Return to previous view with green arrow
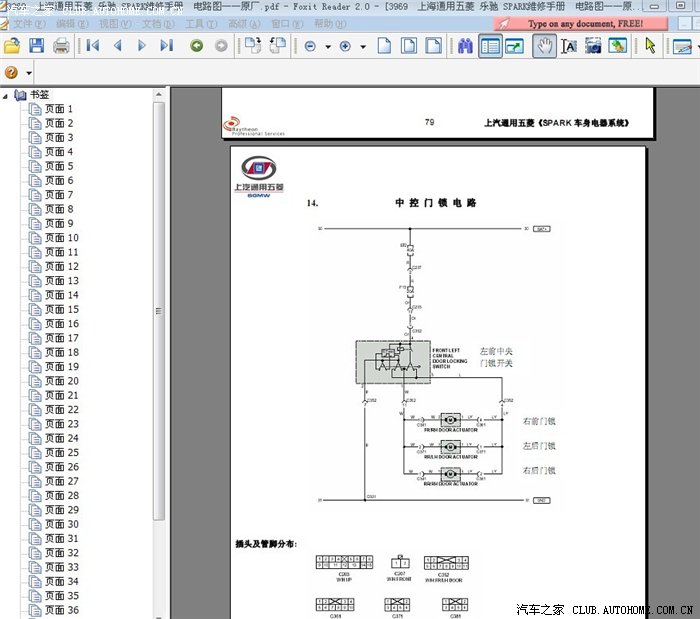 coord(196,46)
